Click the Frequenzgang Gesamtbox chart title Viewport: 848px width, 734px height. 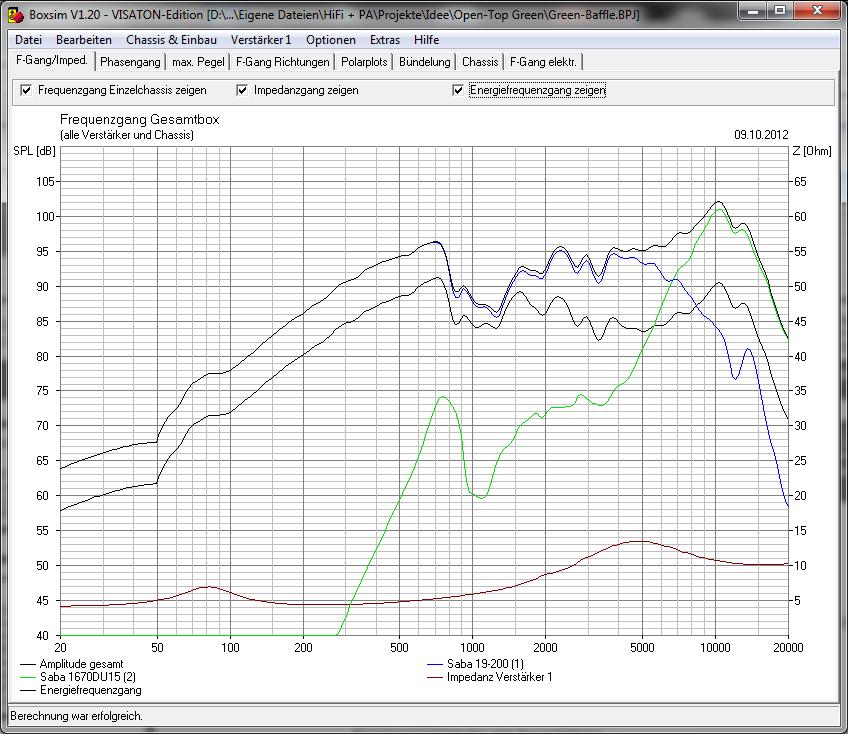click(x=140, y=120)
